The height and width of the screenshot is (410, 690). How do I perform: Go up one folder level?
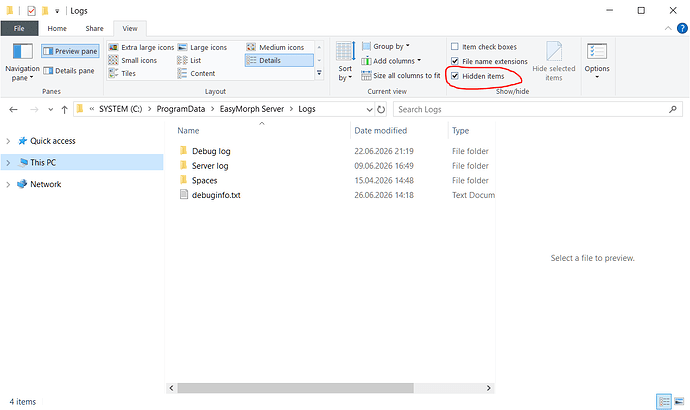tap(65, 110)
